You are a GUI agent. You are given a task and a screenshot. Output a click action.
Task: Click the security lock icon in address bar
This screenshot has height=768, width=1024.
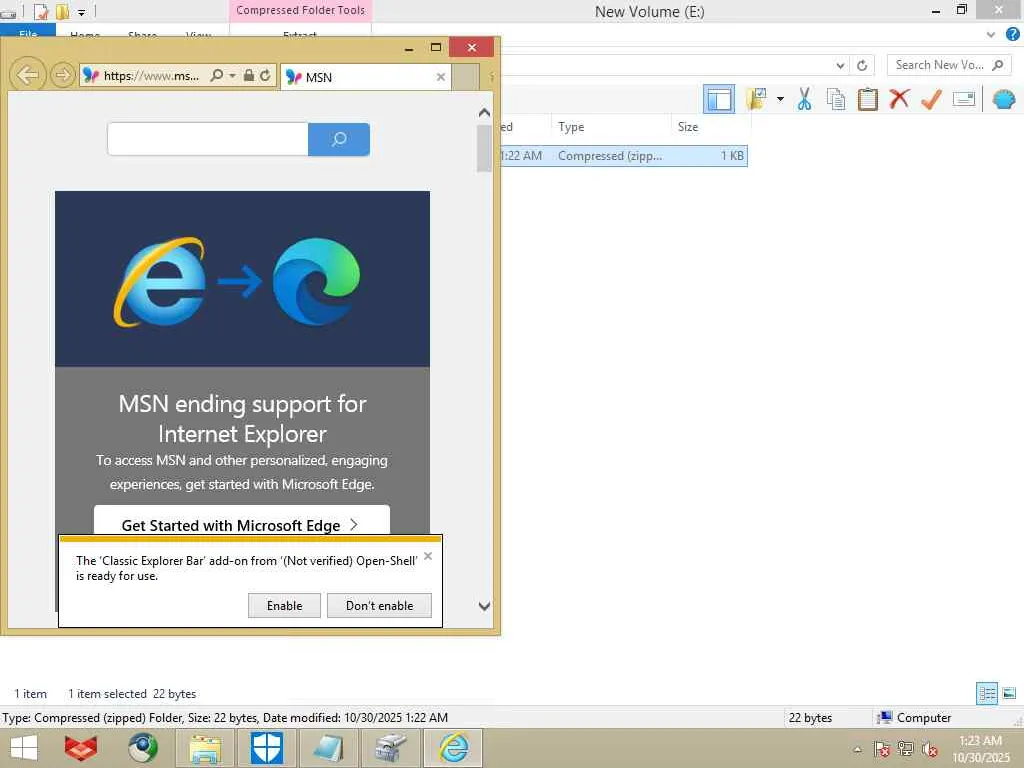(x=249, y=76)
